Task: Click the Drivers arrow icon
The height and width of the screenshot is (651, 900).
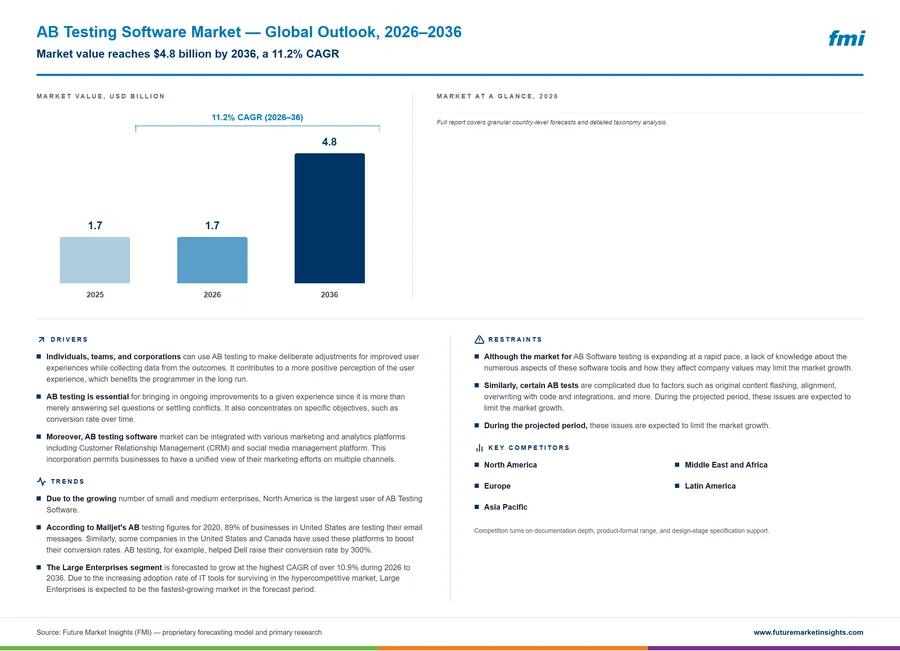Action: click(41, 339)
